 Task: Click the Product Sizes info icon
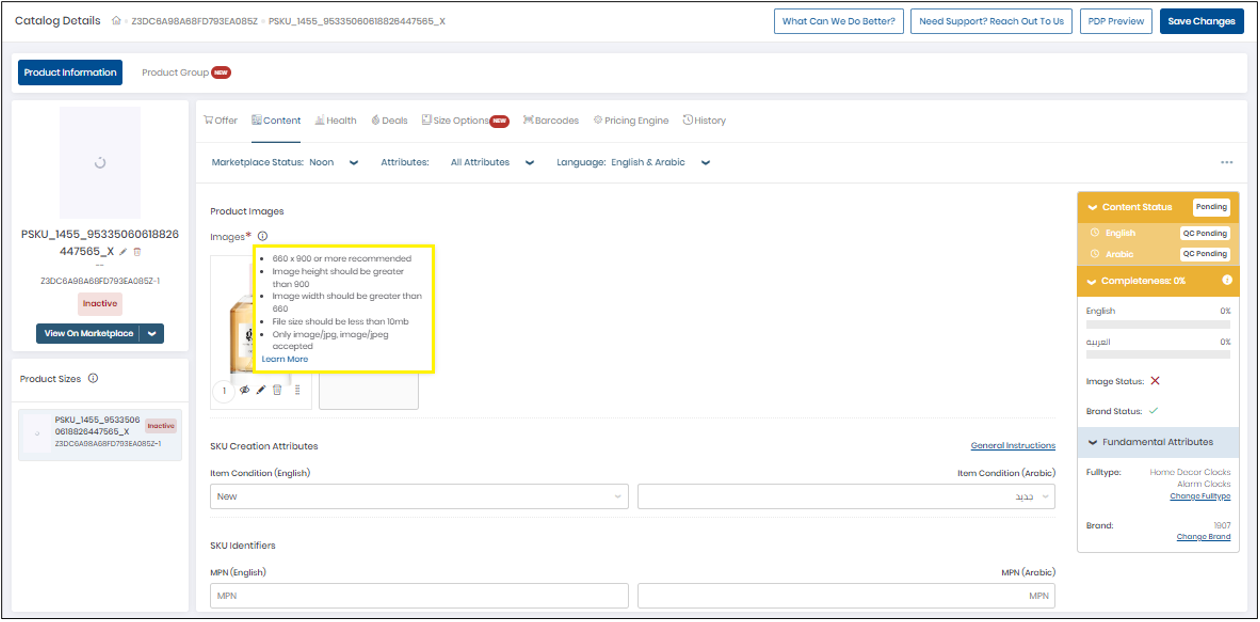(93, 378)
